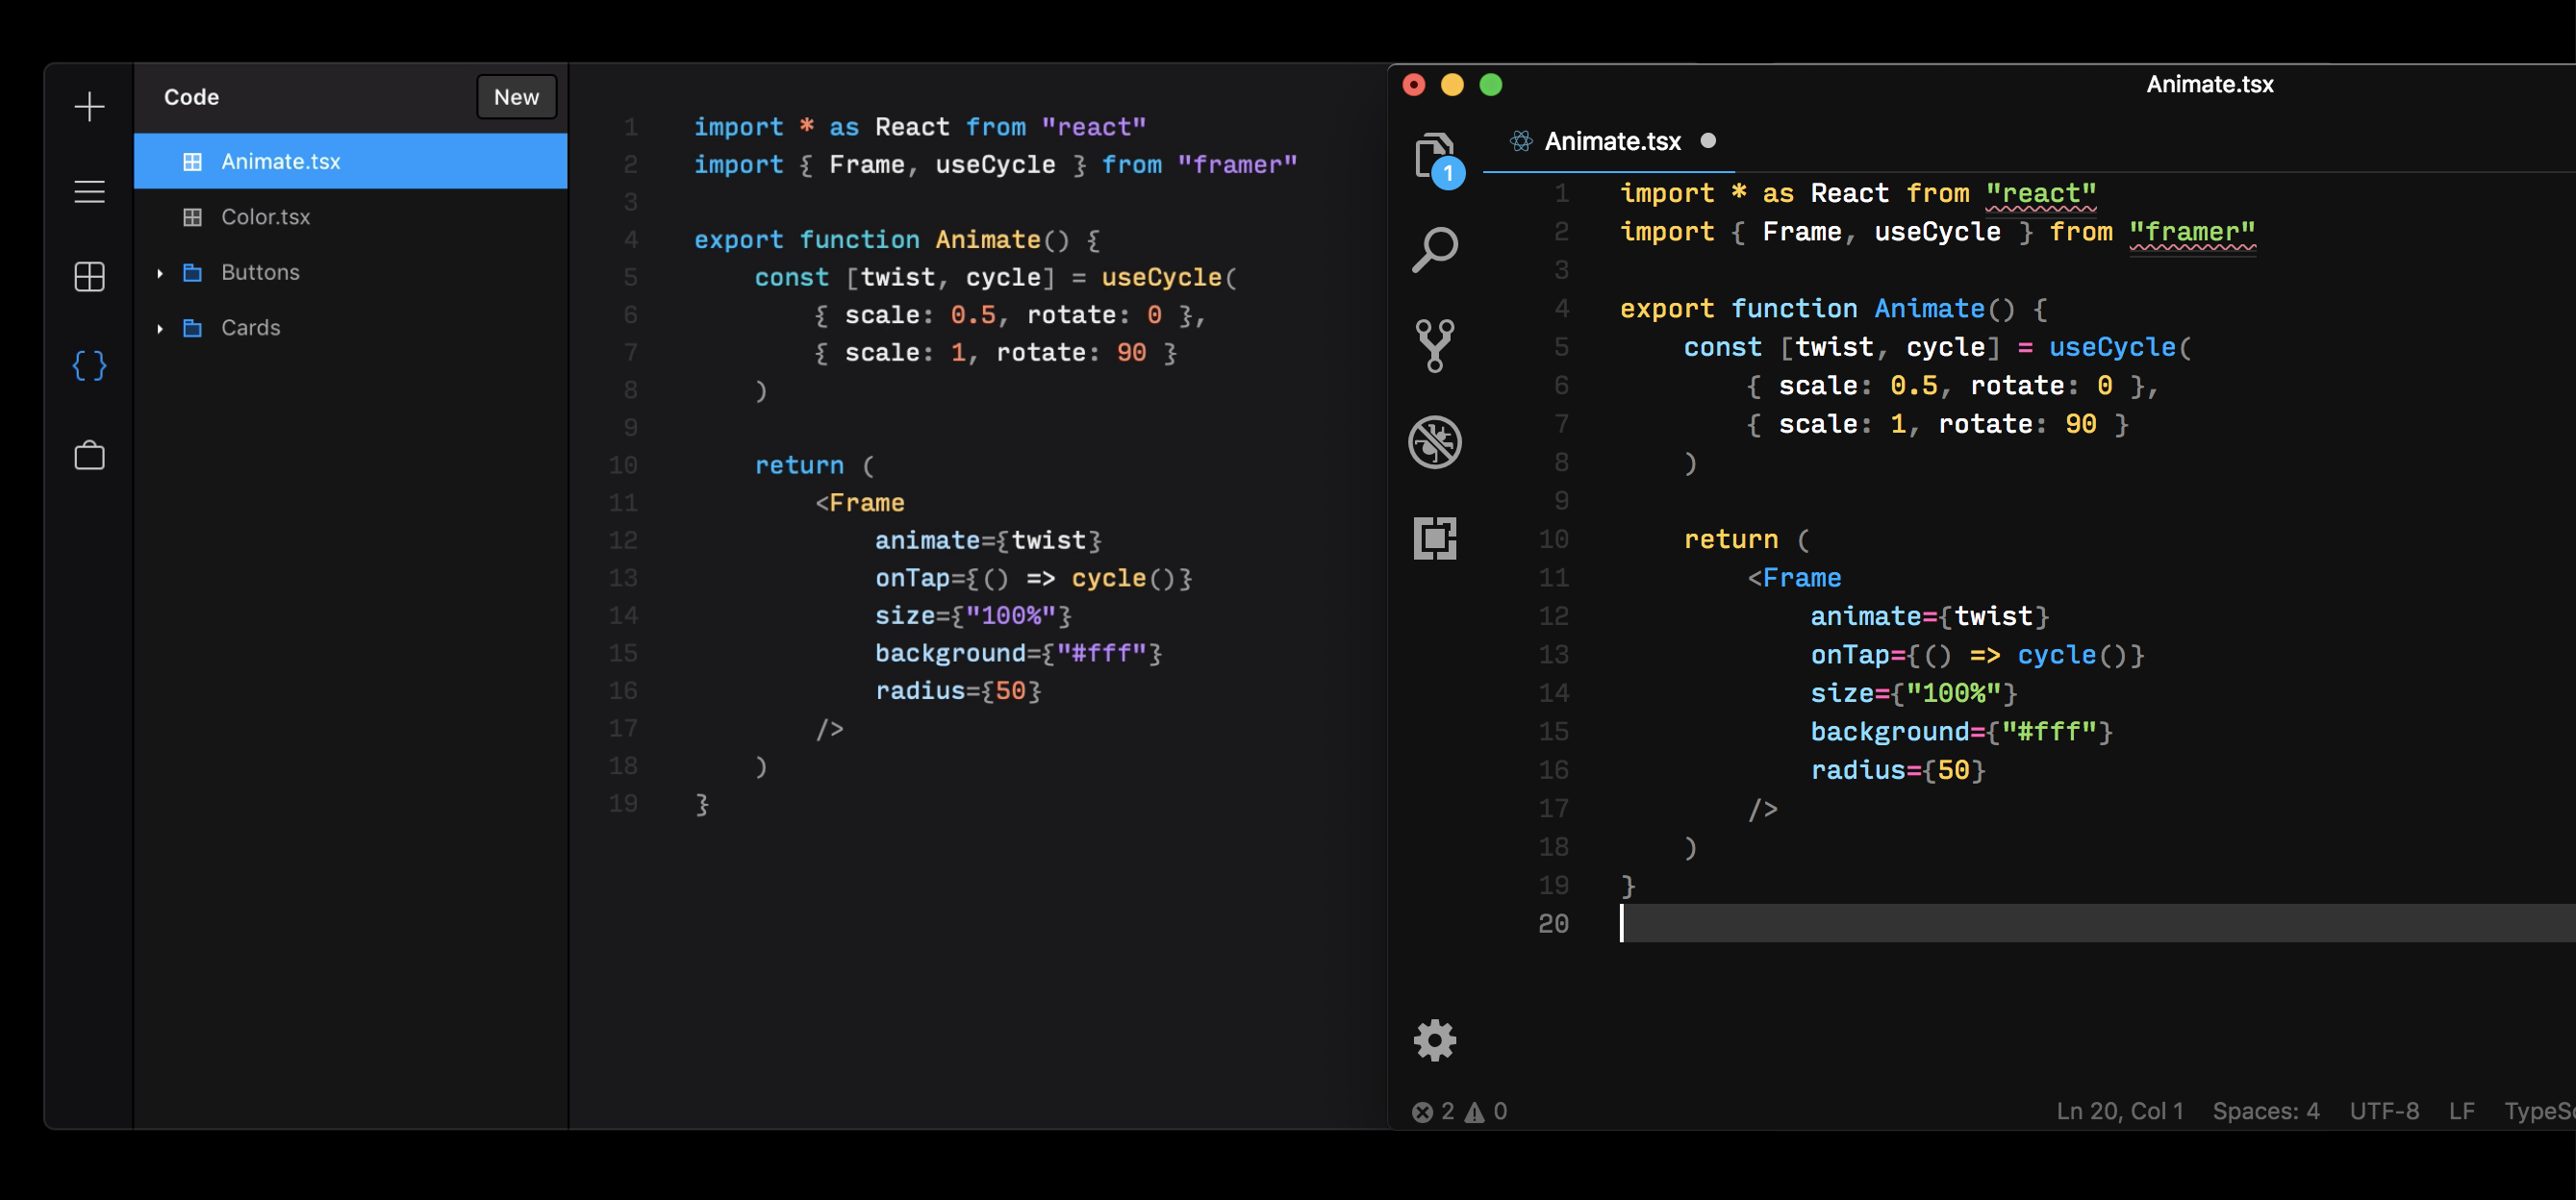Expand the Cards folder arrow
2576x1200 pixels.
pyautogui.click(x=160, y=328)
